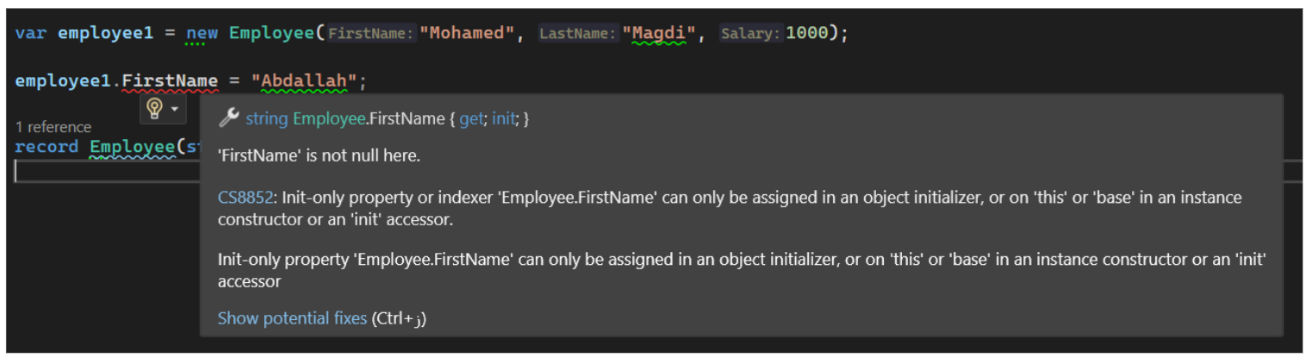Click the 1000 salary value
Image resolution: width=1314 pixels, height=362 pixels.
807,33
